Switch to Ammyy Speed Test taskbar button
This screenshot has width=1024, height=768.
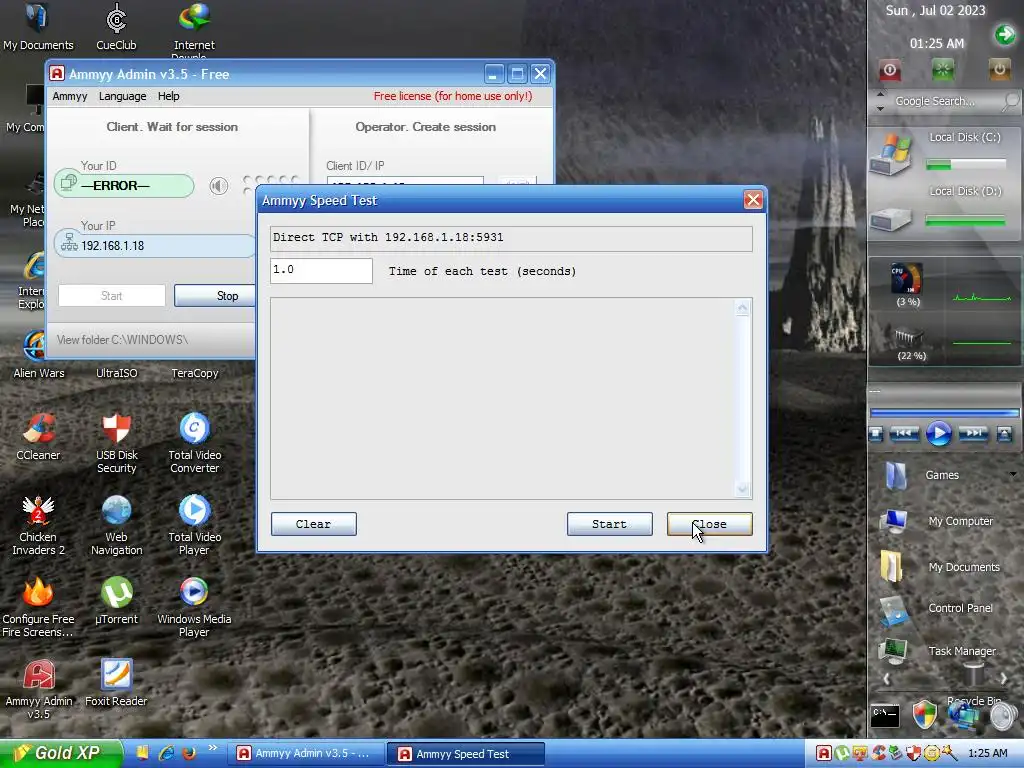465,754
